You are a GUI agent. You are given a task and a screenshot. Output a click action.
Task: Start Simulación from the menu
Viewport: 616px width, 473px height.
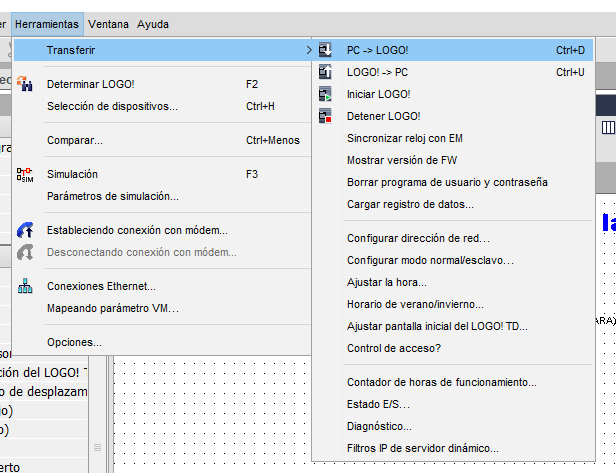point(163,174)
